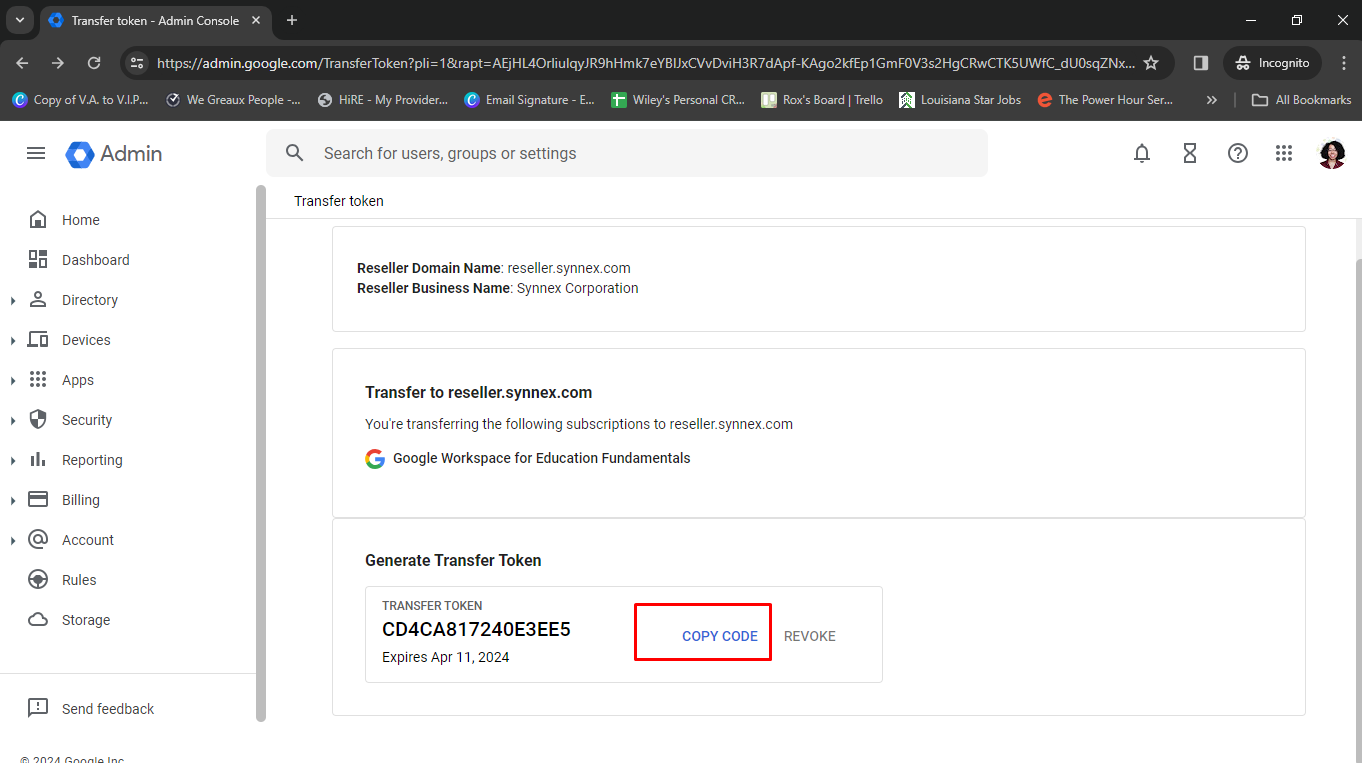Click the Devices icon in sidebar
Image resolution: width=1362 pixels, height=763 pixels.
[38, 340]
